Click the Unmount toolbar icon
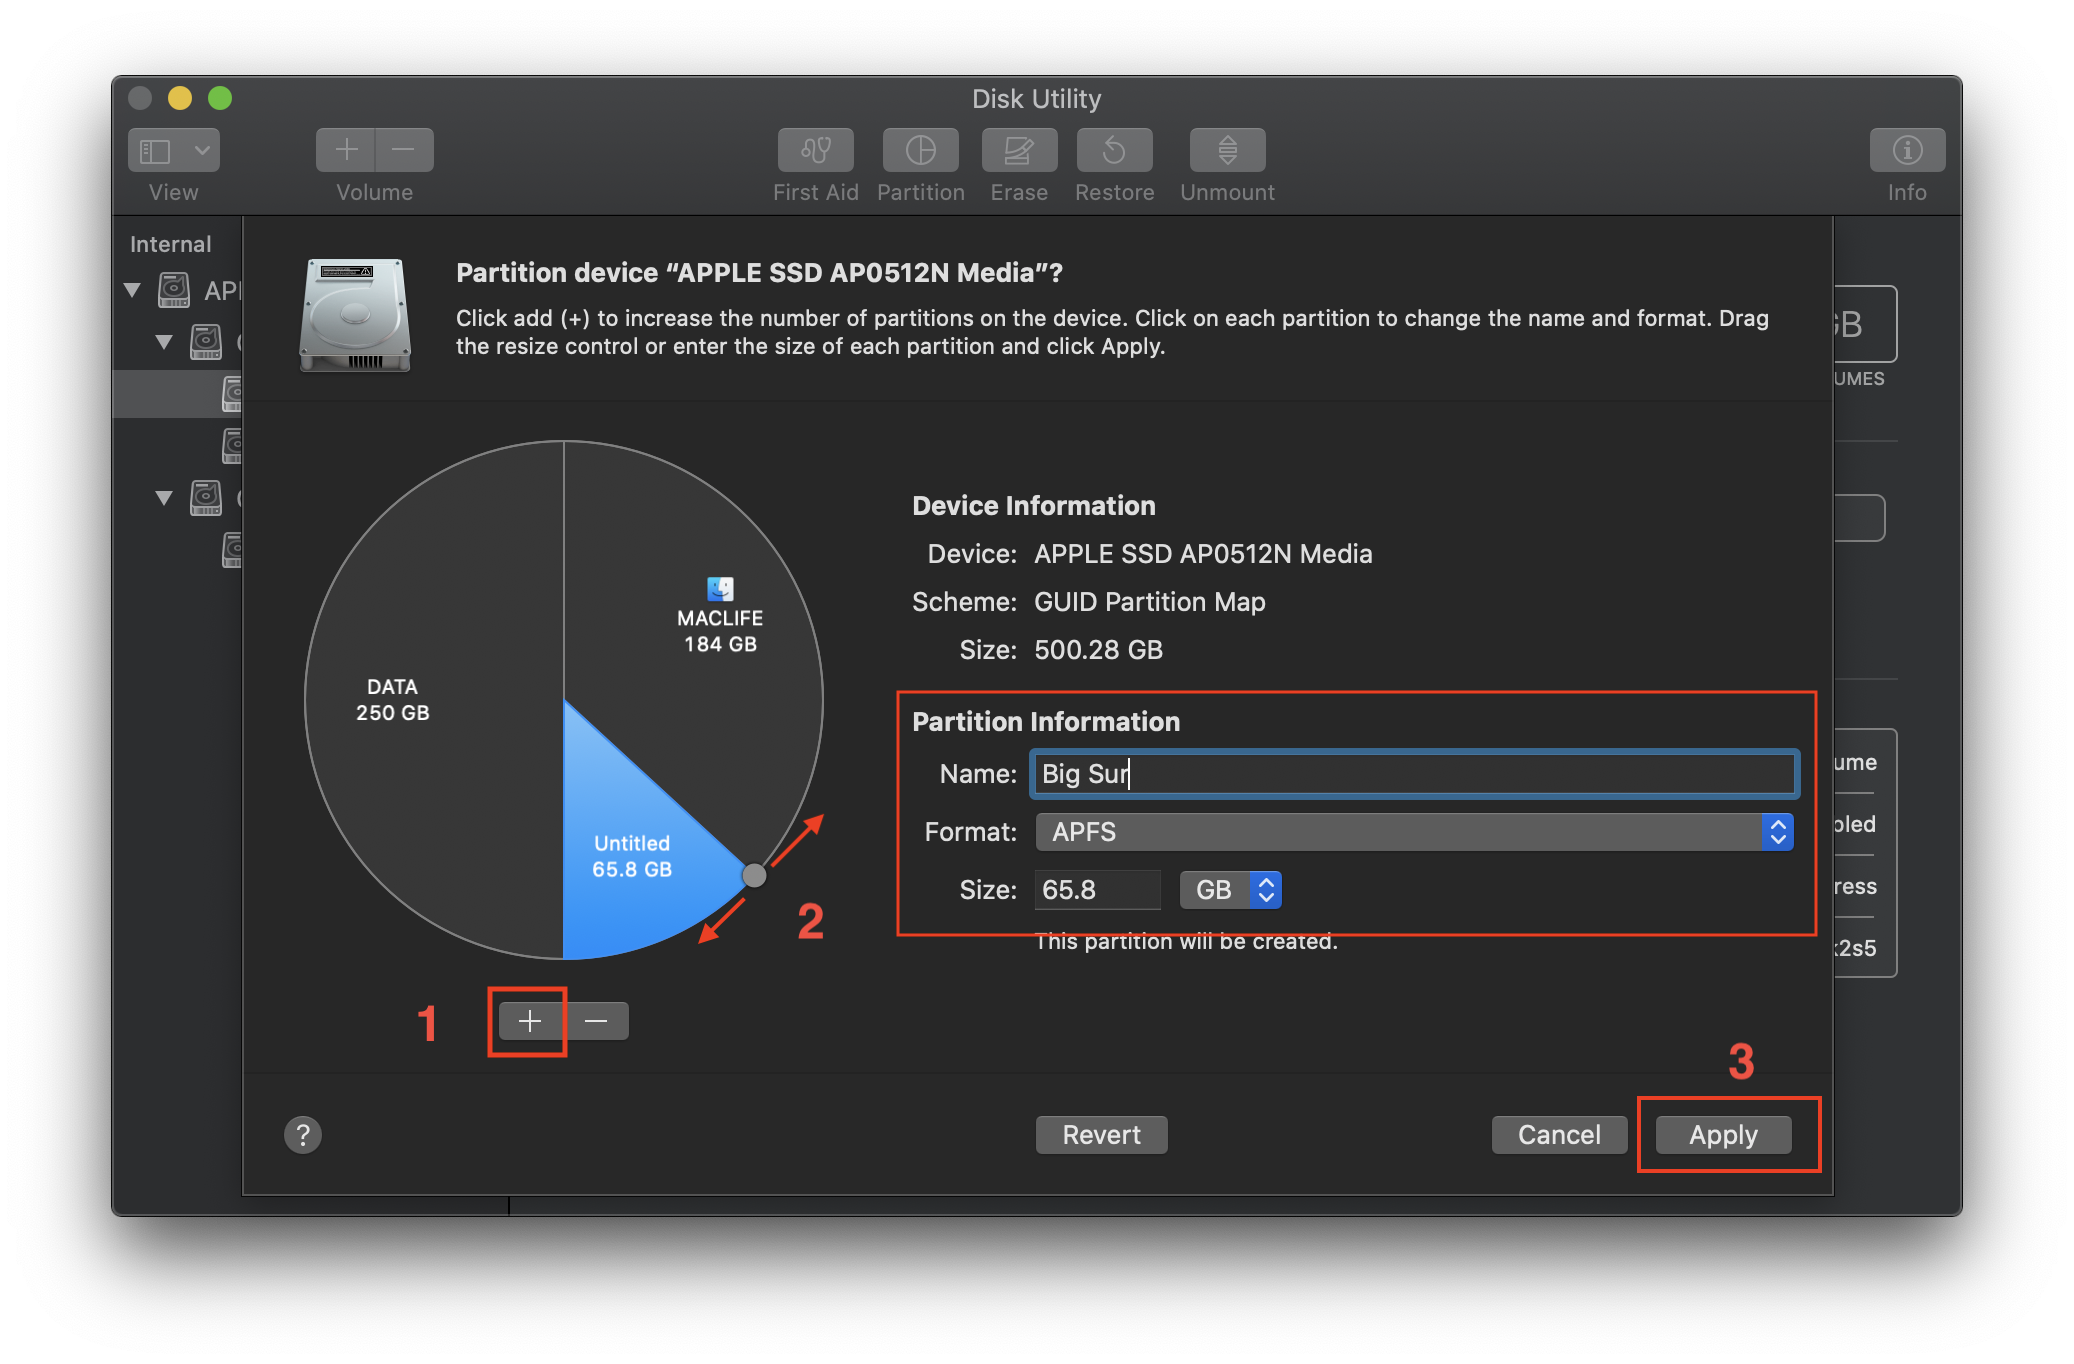This screenshot has width=2074, height=1364. pyautogui.click(x=1227, y=151)
